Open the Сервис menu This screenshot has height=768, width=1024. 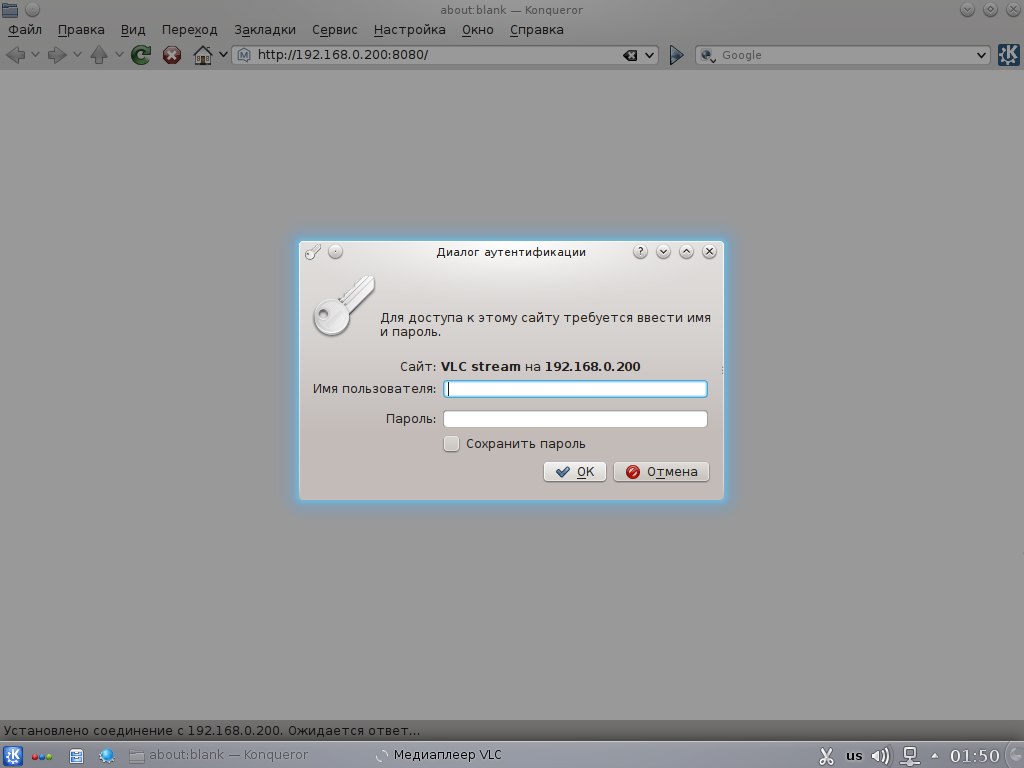click(334, 29)
